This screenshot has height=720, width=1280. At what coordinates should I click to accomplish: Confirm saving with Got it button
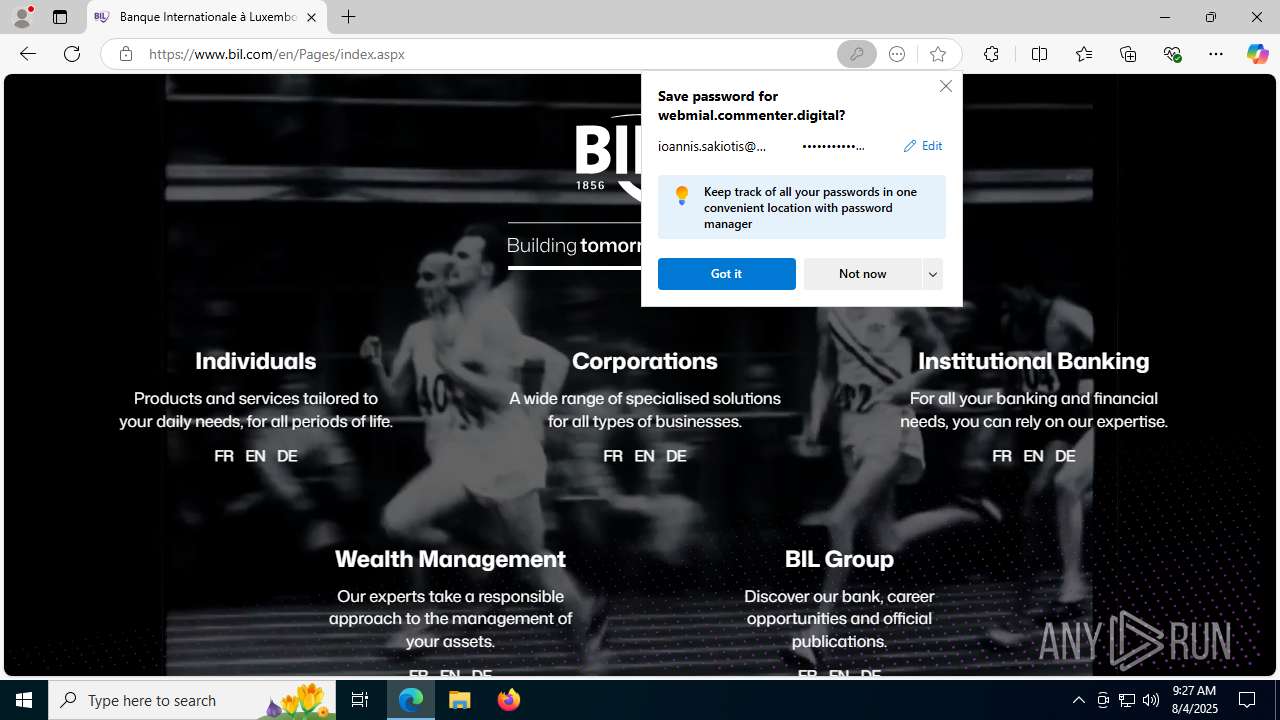pos(726,274)
